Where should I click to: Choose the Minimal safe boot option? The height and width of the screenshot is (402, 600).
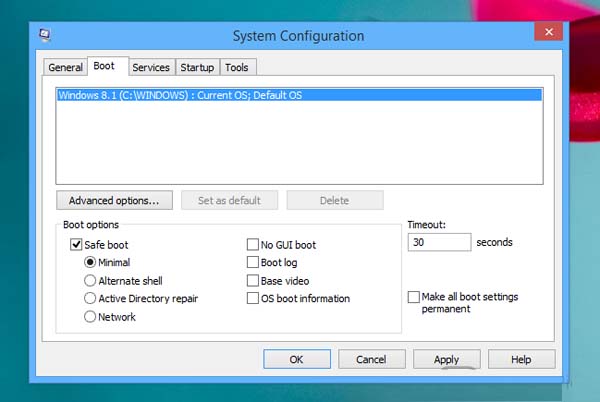[x=91, y=262]
